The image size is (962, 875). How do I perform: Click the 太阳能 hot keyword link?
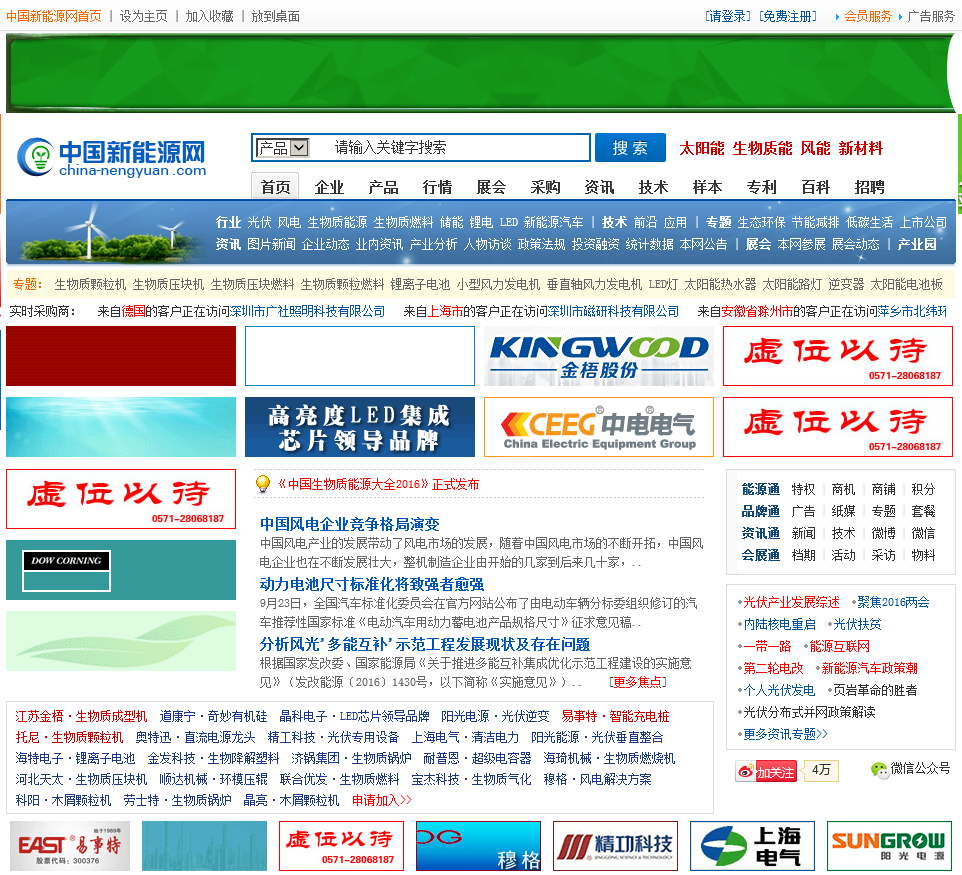point(702,148)
